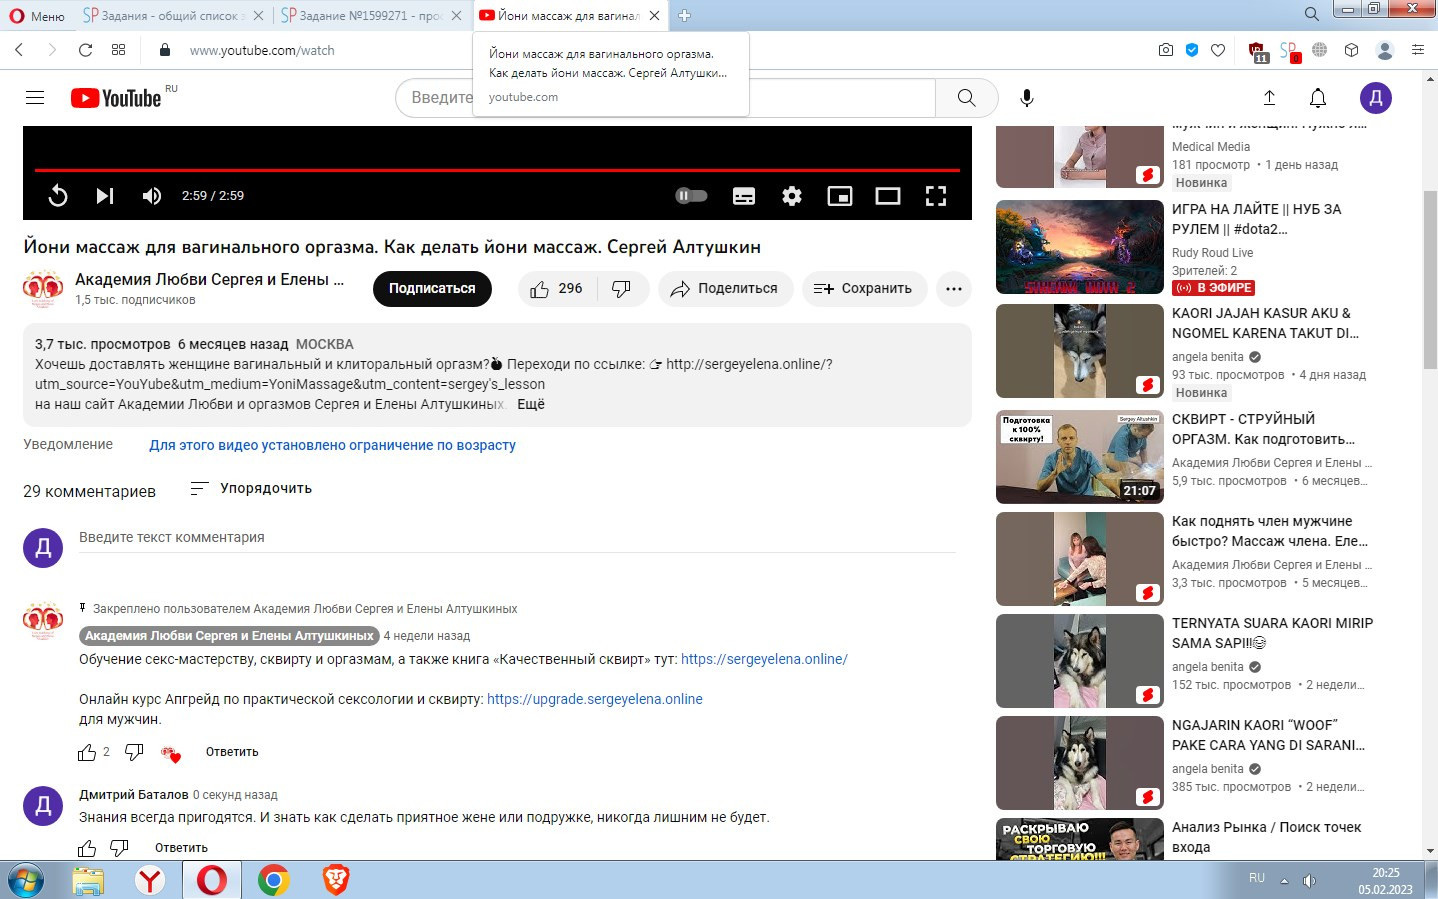Open the sergeyelena.online link in the pinned comment
This screenshot has height=899, width=1438.
tap(764, 659)
